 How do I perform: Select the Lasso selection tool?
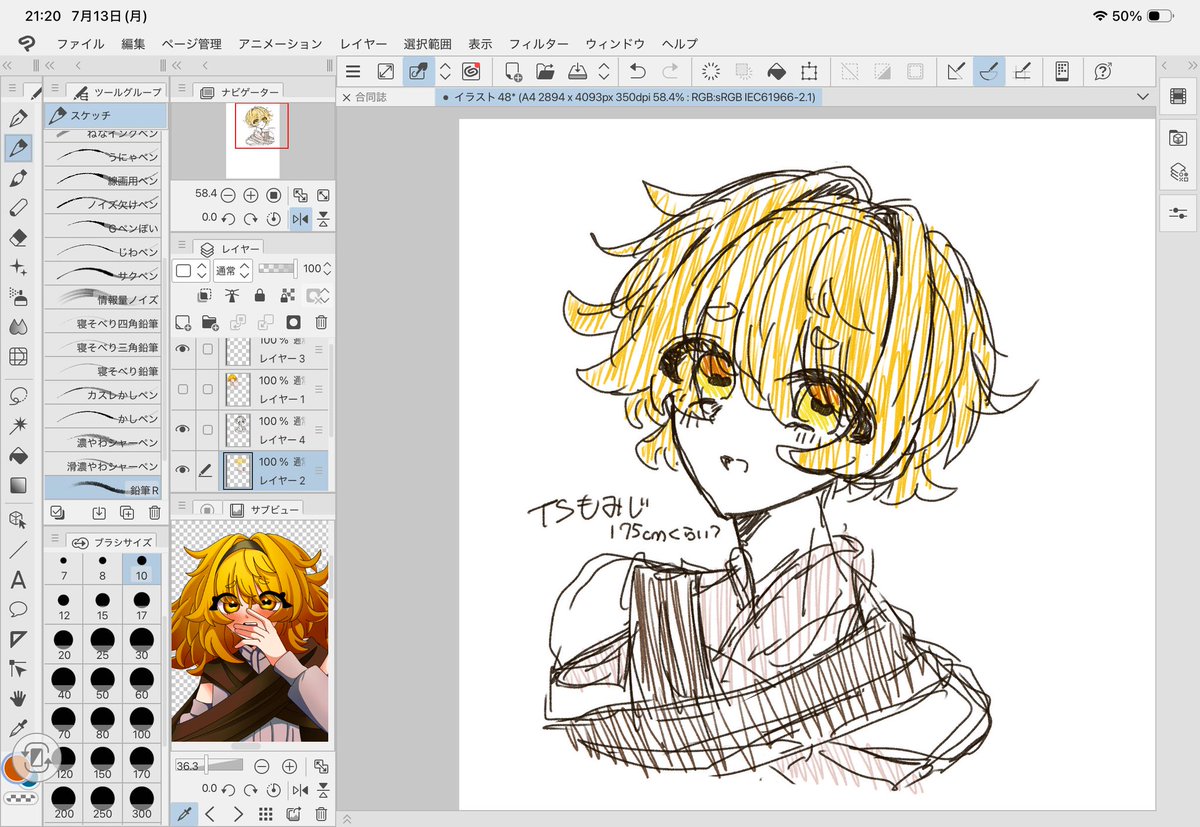(17, 396)
